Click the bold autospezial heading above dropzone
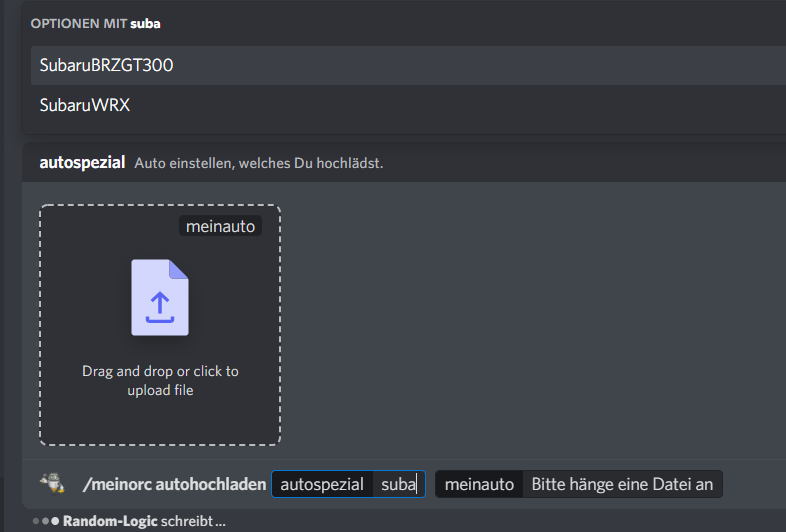Viewport: 786px width, 532px height. (82, 162)
